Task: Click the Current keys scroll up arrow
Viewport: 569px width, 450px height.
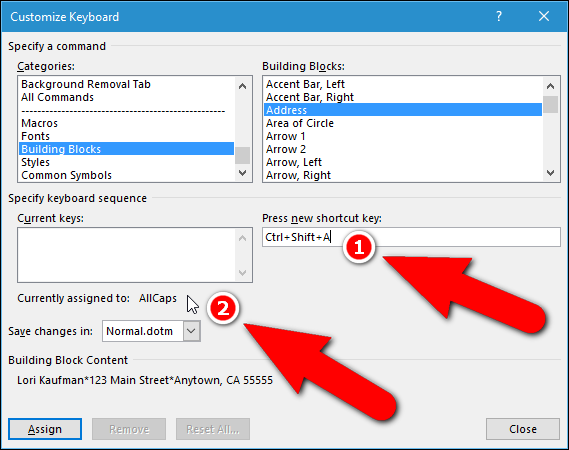Action: (x=242, y=238)
